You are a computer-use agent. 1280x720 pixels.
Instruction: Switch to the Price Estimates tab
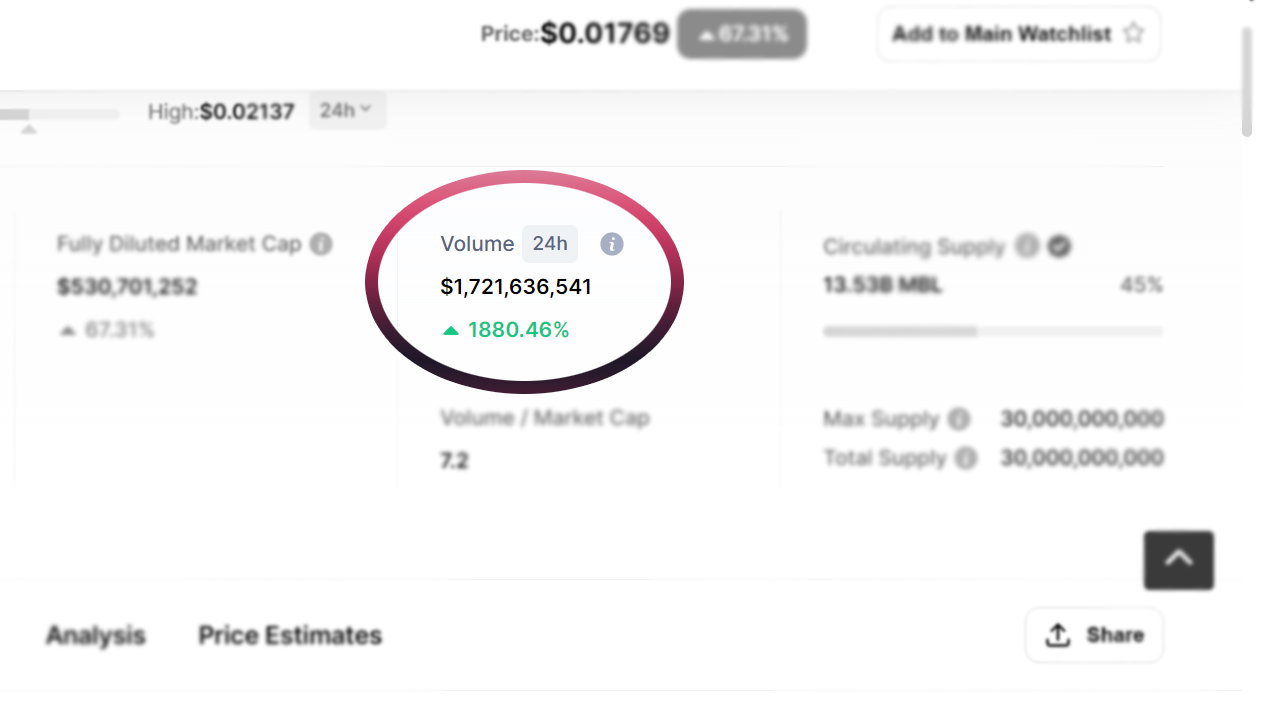coord(290,635)
